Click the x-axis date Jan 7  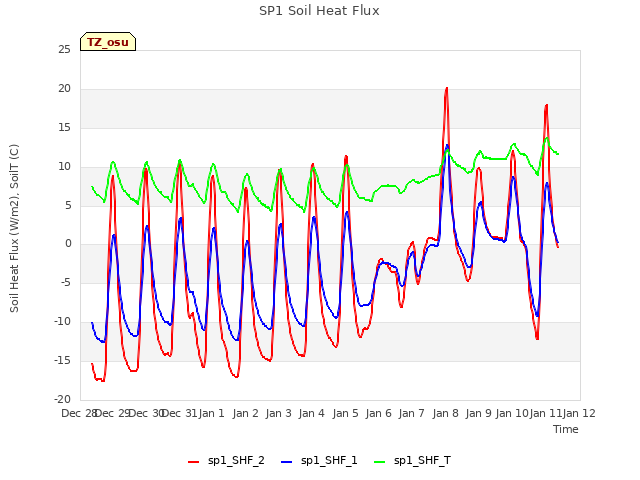coord(411,413)
